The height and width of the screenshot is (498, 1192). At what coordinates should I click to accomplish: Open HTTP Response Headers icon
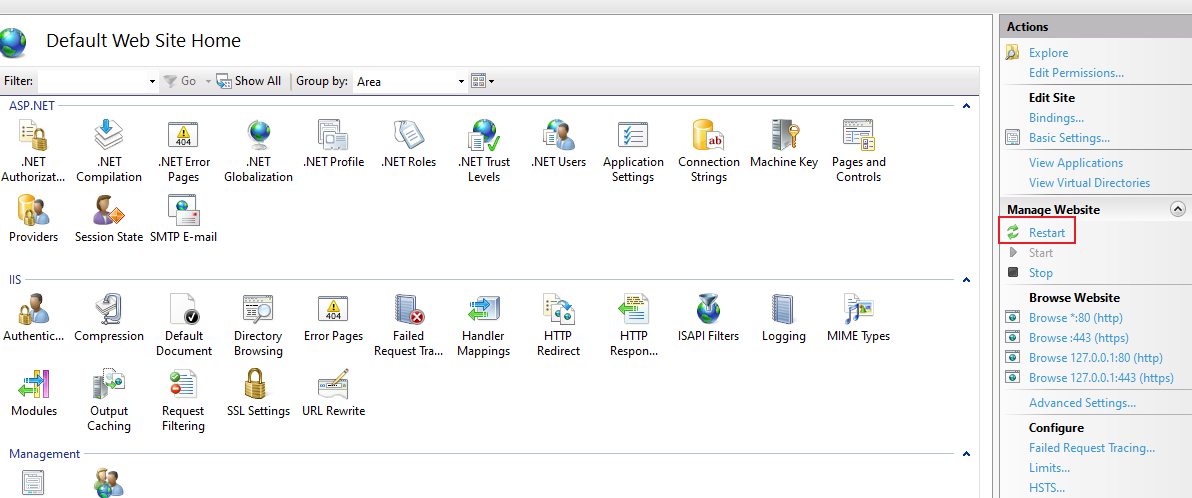[633, 325]
